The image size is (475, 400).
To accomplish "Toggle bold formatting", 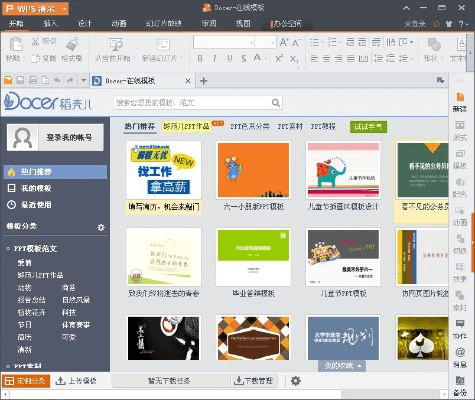I will point(200,59).
